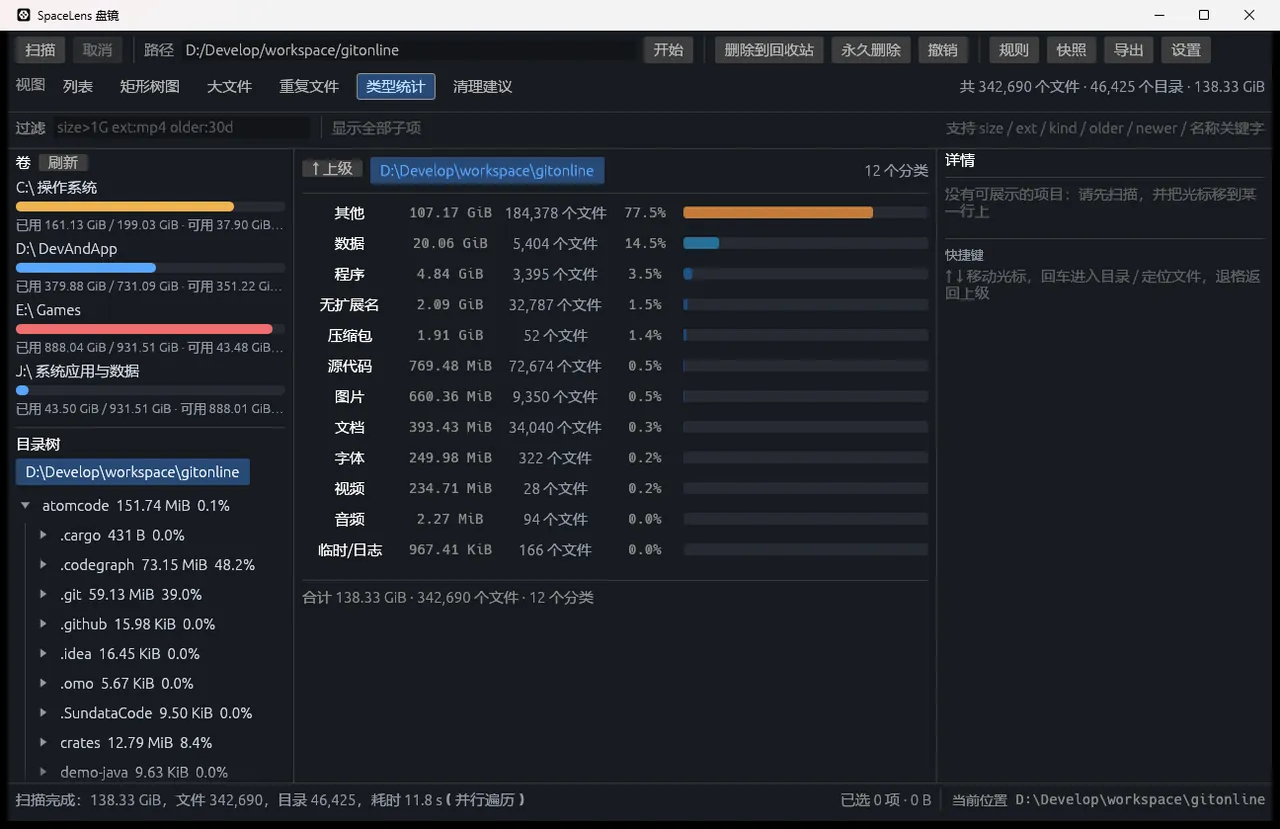Click into the 过滤 filter input box

pyautogui.click(x=181, y=128)
